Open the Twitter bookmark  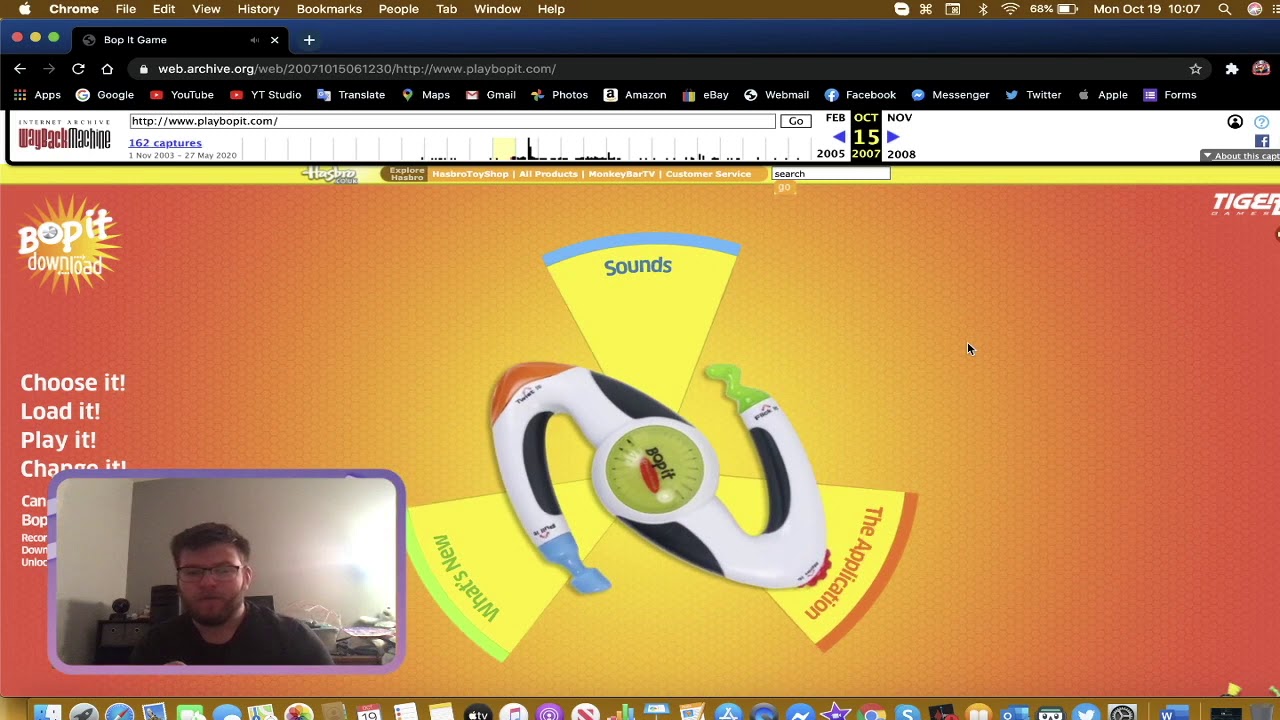[x=1033, y=95]
